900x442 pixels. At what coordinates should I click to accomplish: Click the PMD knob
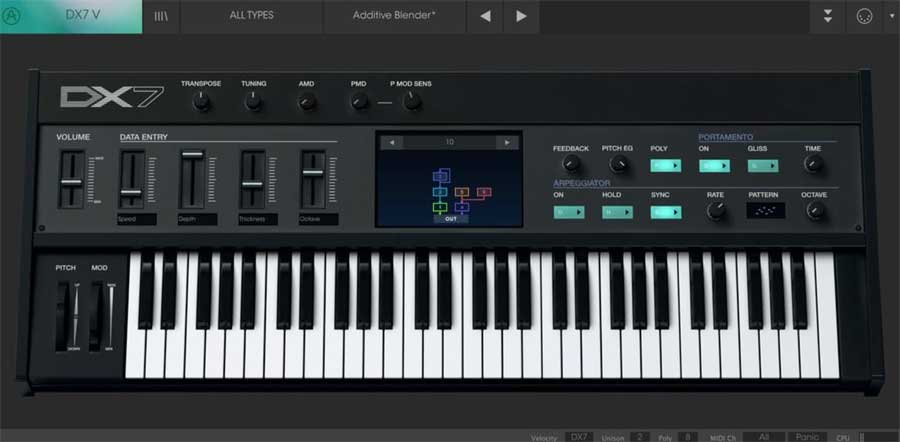(x=359, y=102)
